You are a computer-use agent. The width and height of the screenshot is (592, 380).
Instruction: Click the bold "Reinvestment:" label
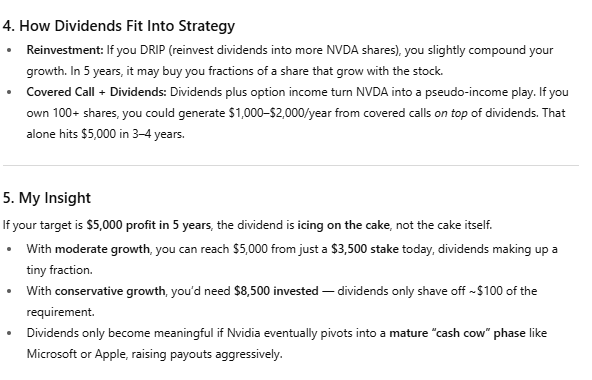coord(65,50)
